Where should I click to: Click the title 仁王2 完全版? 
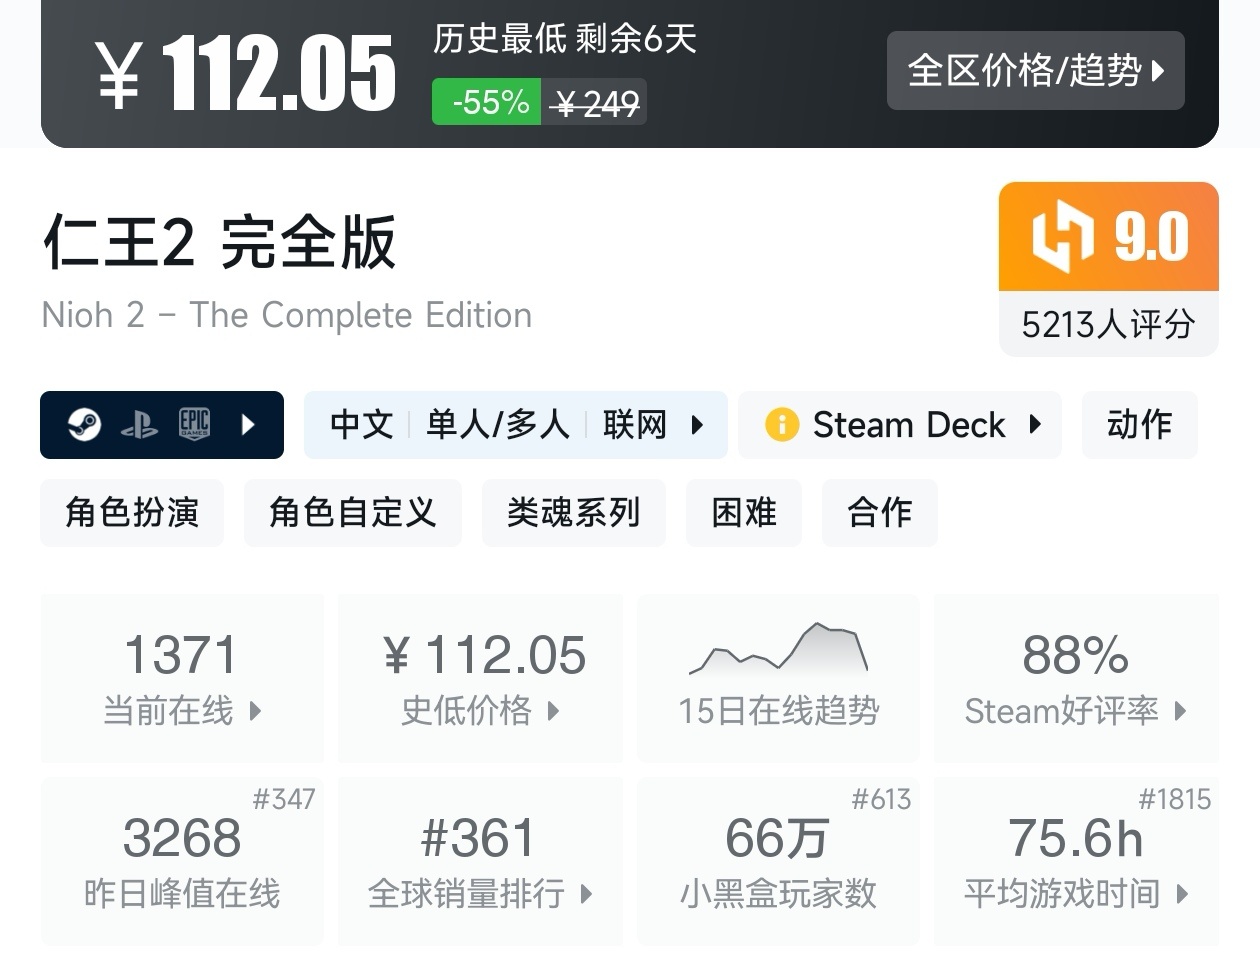point(219,242)
